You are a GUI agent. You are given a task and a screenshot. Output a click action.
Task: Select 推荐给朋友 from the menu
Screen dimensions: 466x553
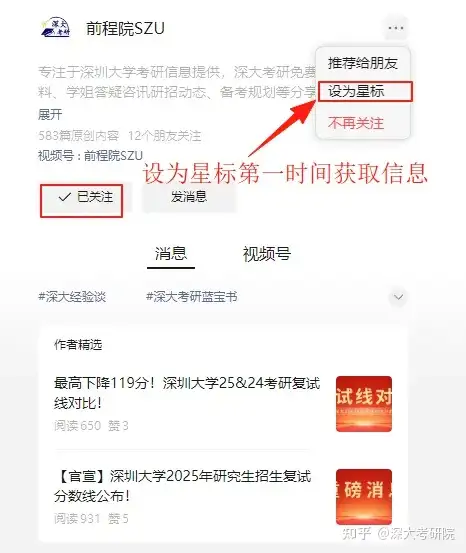point(363,63)
